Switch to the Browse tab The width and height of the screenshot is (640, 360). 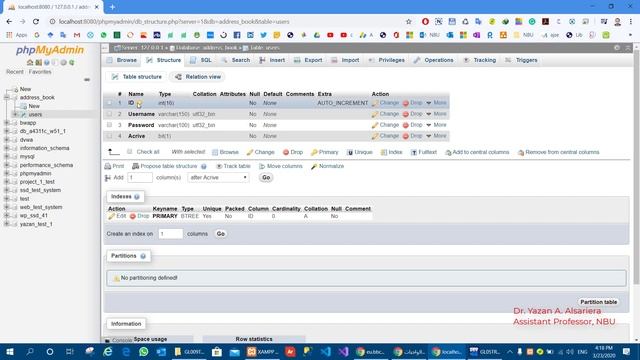click(122, 60)
